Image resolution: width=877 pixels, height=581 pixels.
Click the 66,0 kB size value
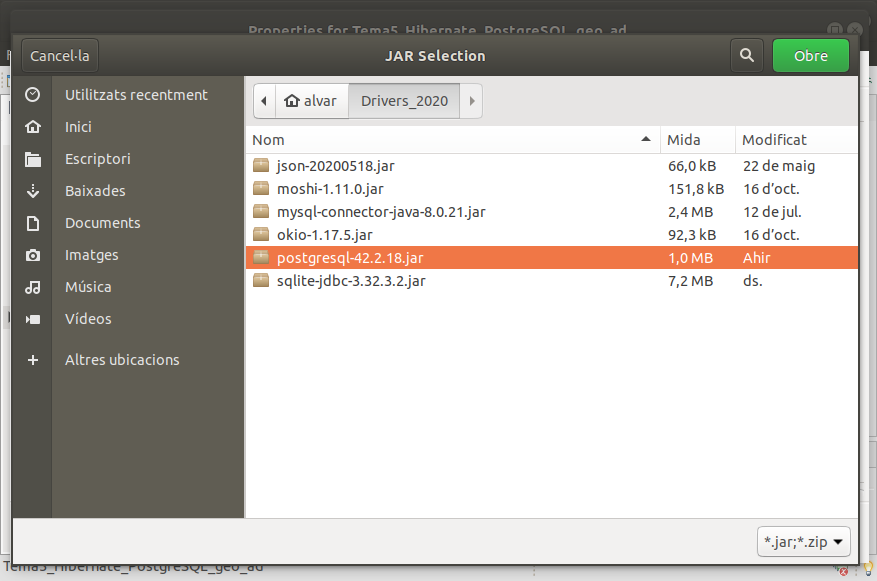692,166
